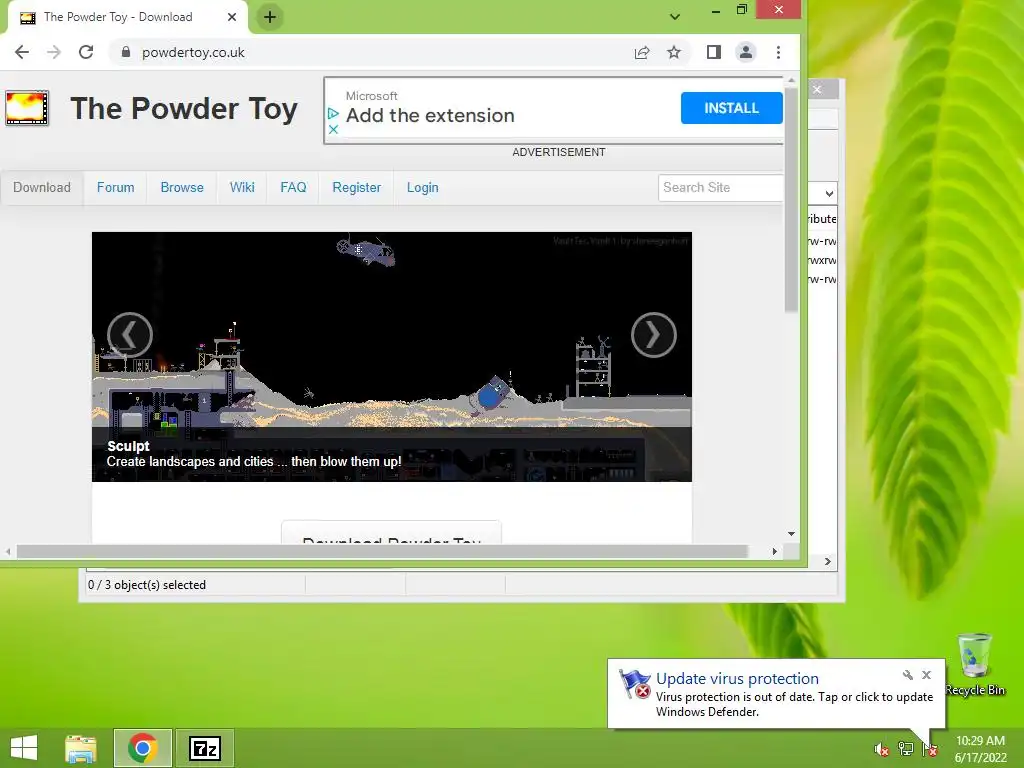This screenshot has width=1024, height=768.
Task: Close the background file manager window
Action: pos(817,89)
